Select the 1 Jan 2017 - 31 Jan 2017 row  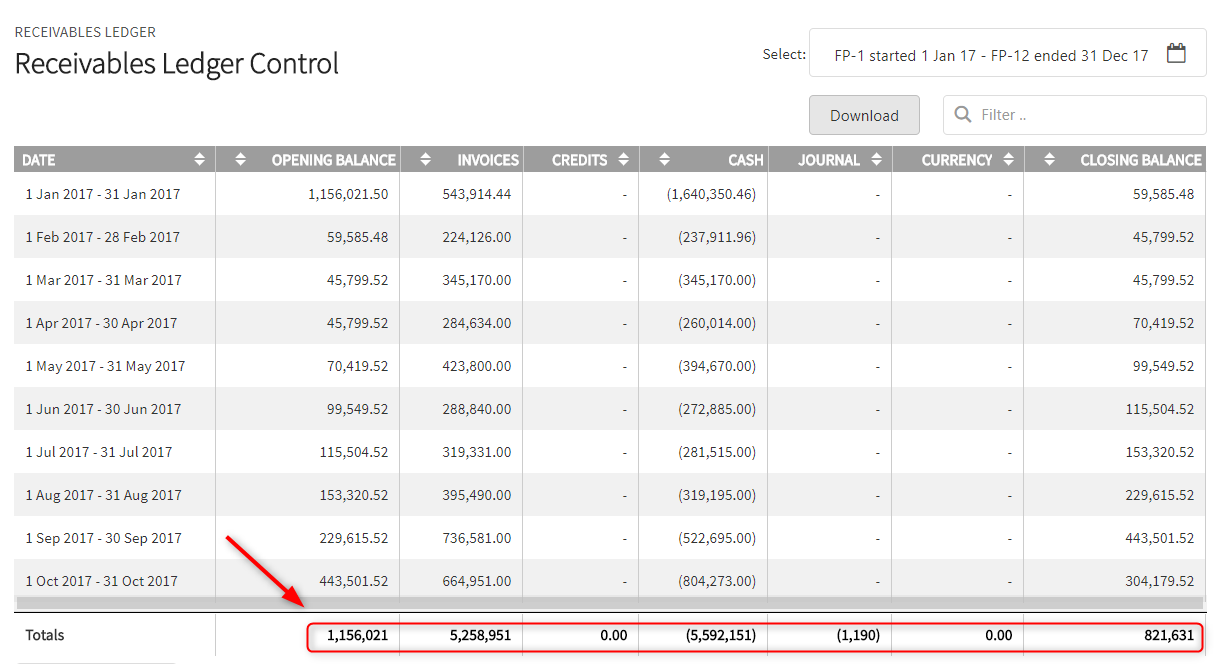coord(609,194)
